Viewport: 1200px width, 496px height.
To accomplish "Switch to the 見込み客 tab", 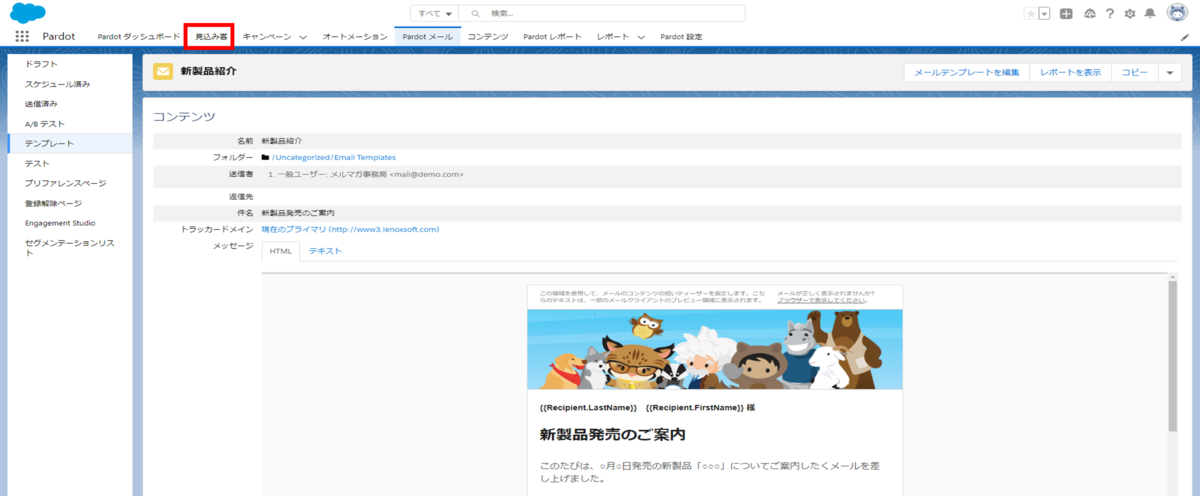I will 210,36.
